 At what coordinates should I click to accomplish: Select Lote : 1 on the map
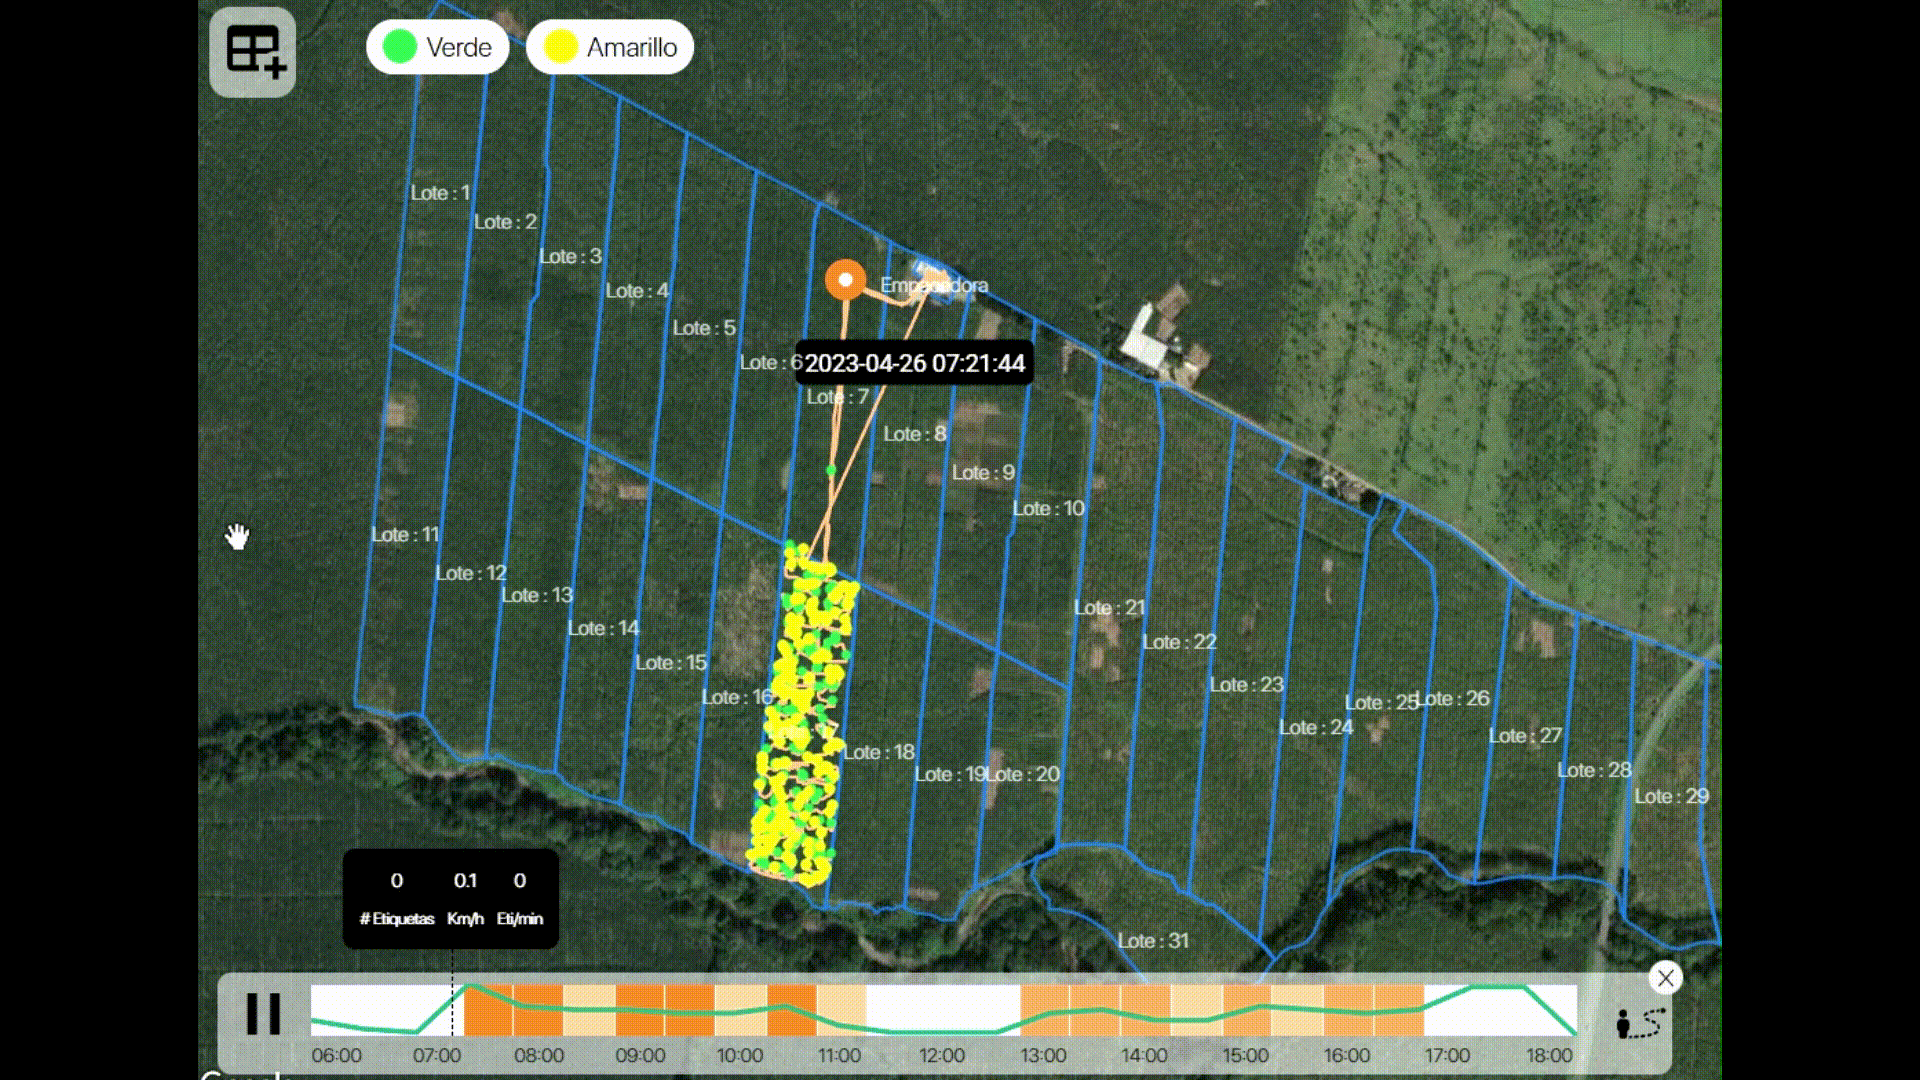[x=440, y=193]
